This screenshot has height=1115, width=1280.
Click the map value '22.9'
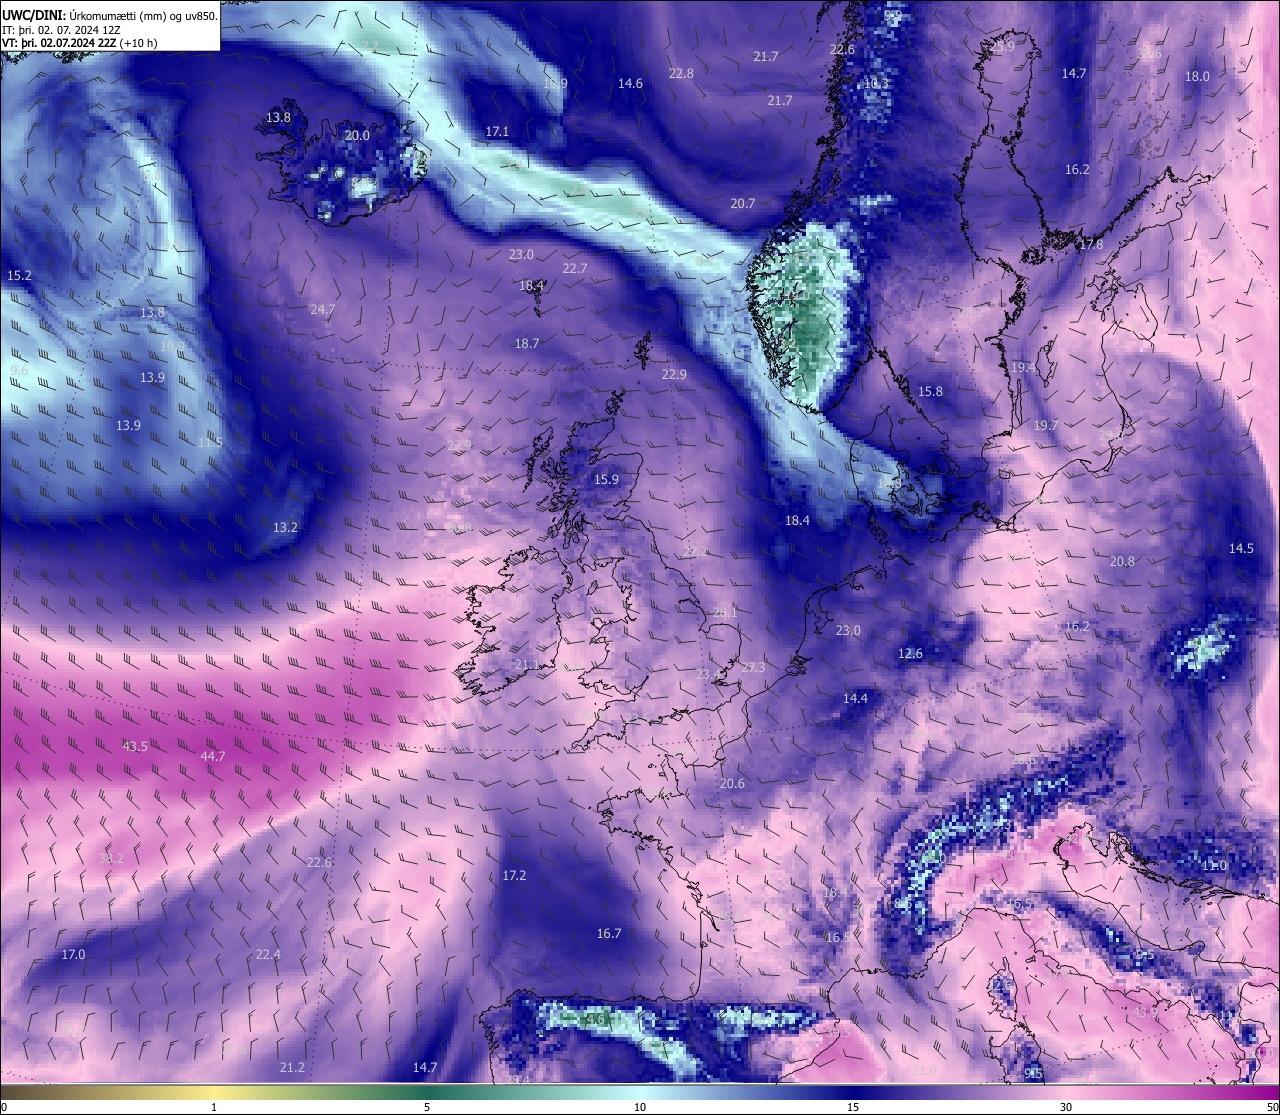click(x=674, y=374)
